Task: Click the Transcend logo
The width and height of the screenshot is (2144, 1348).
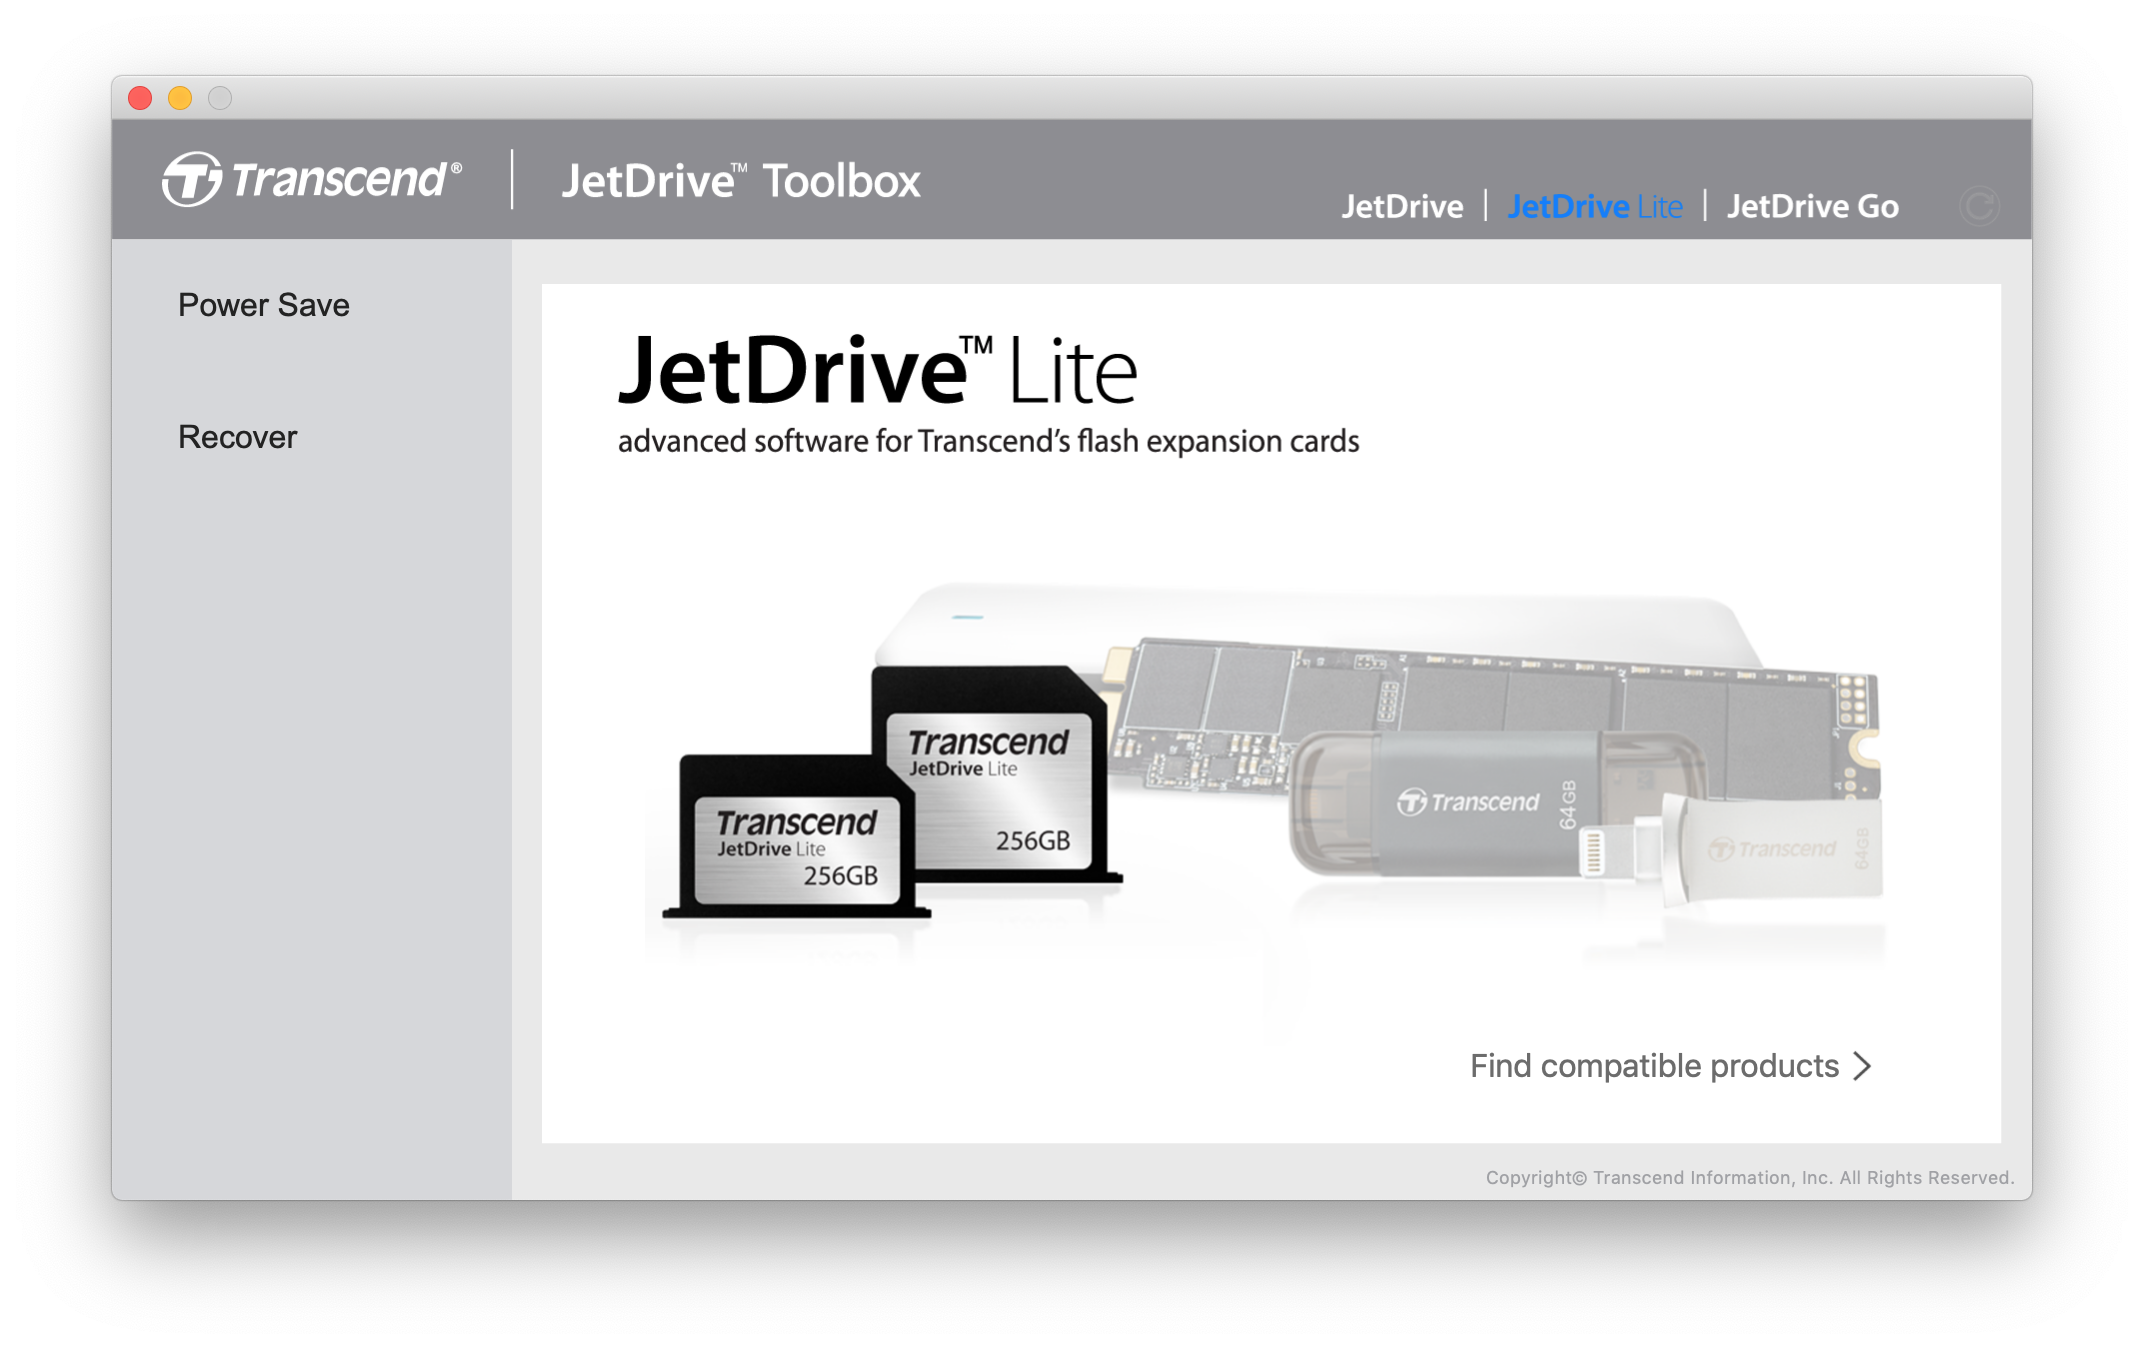Action: point(312,179)
